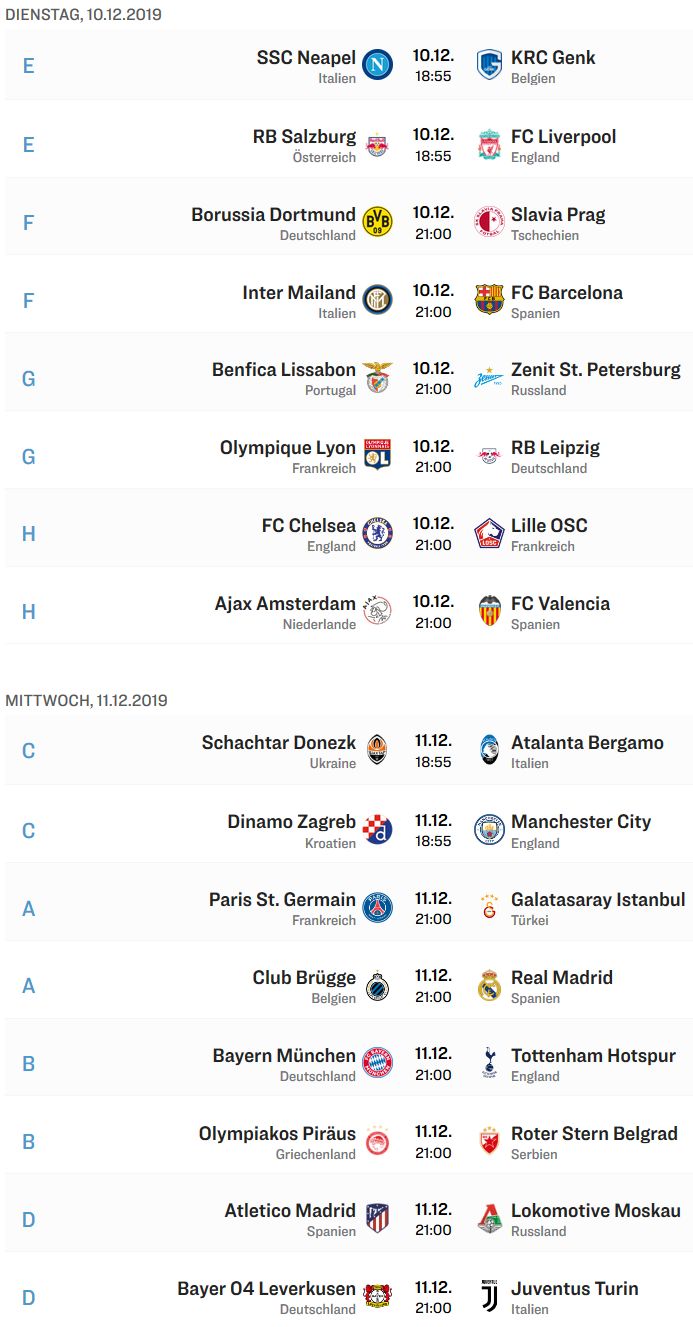Select group E of Neapel match
This screenshot has width=693, height=1327.
(28, 66)
